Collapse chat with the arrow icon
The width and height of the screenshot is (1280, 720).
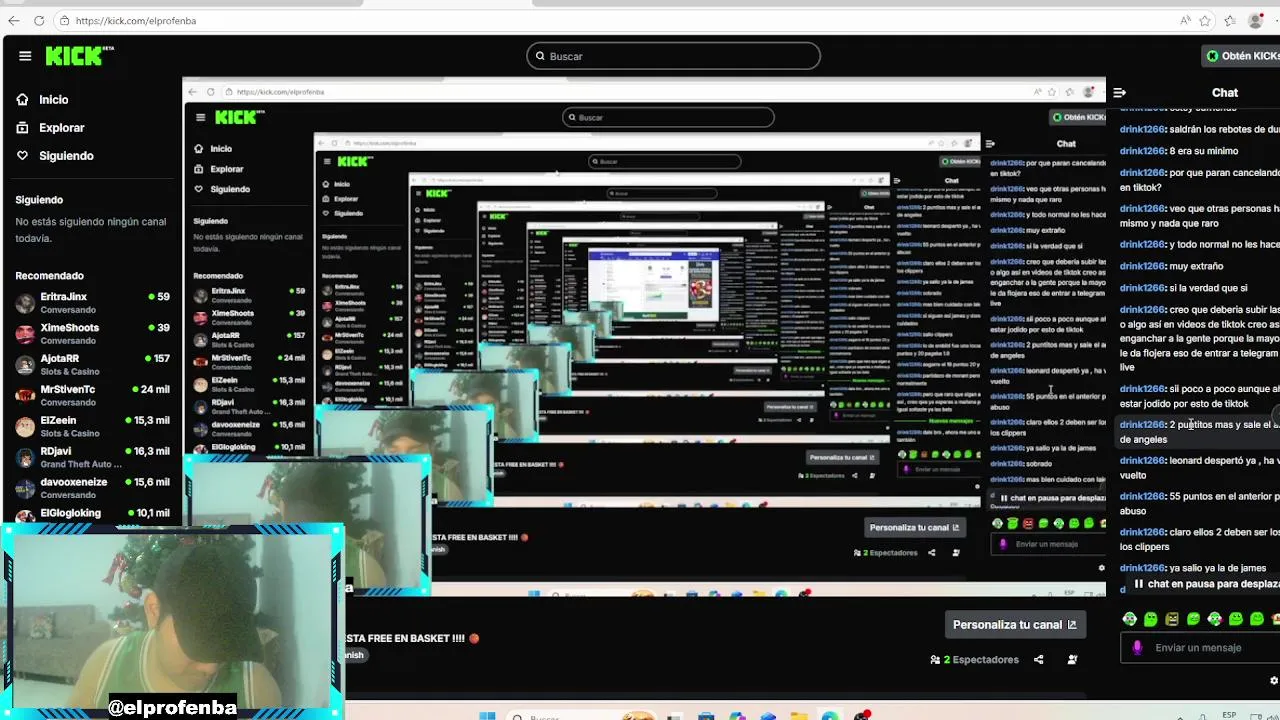click(x=1120, y=92)
